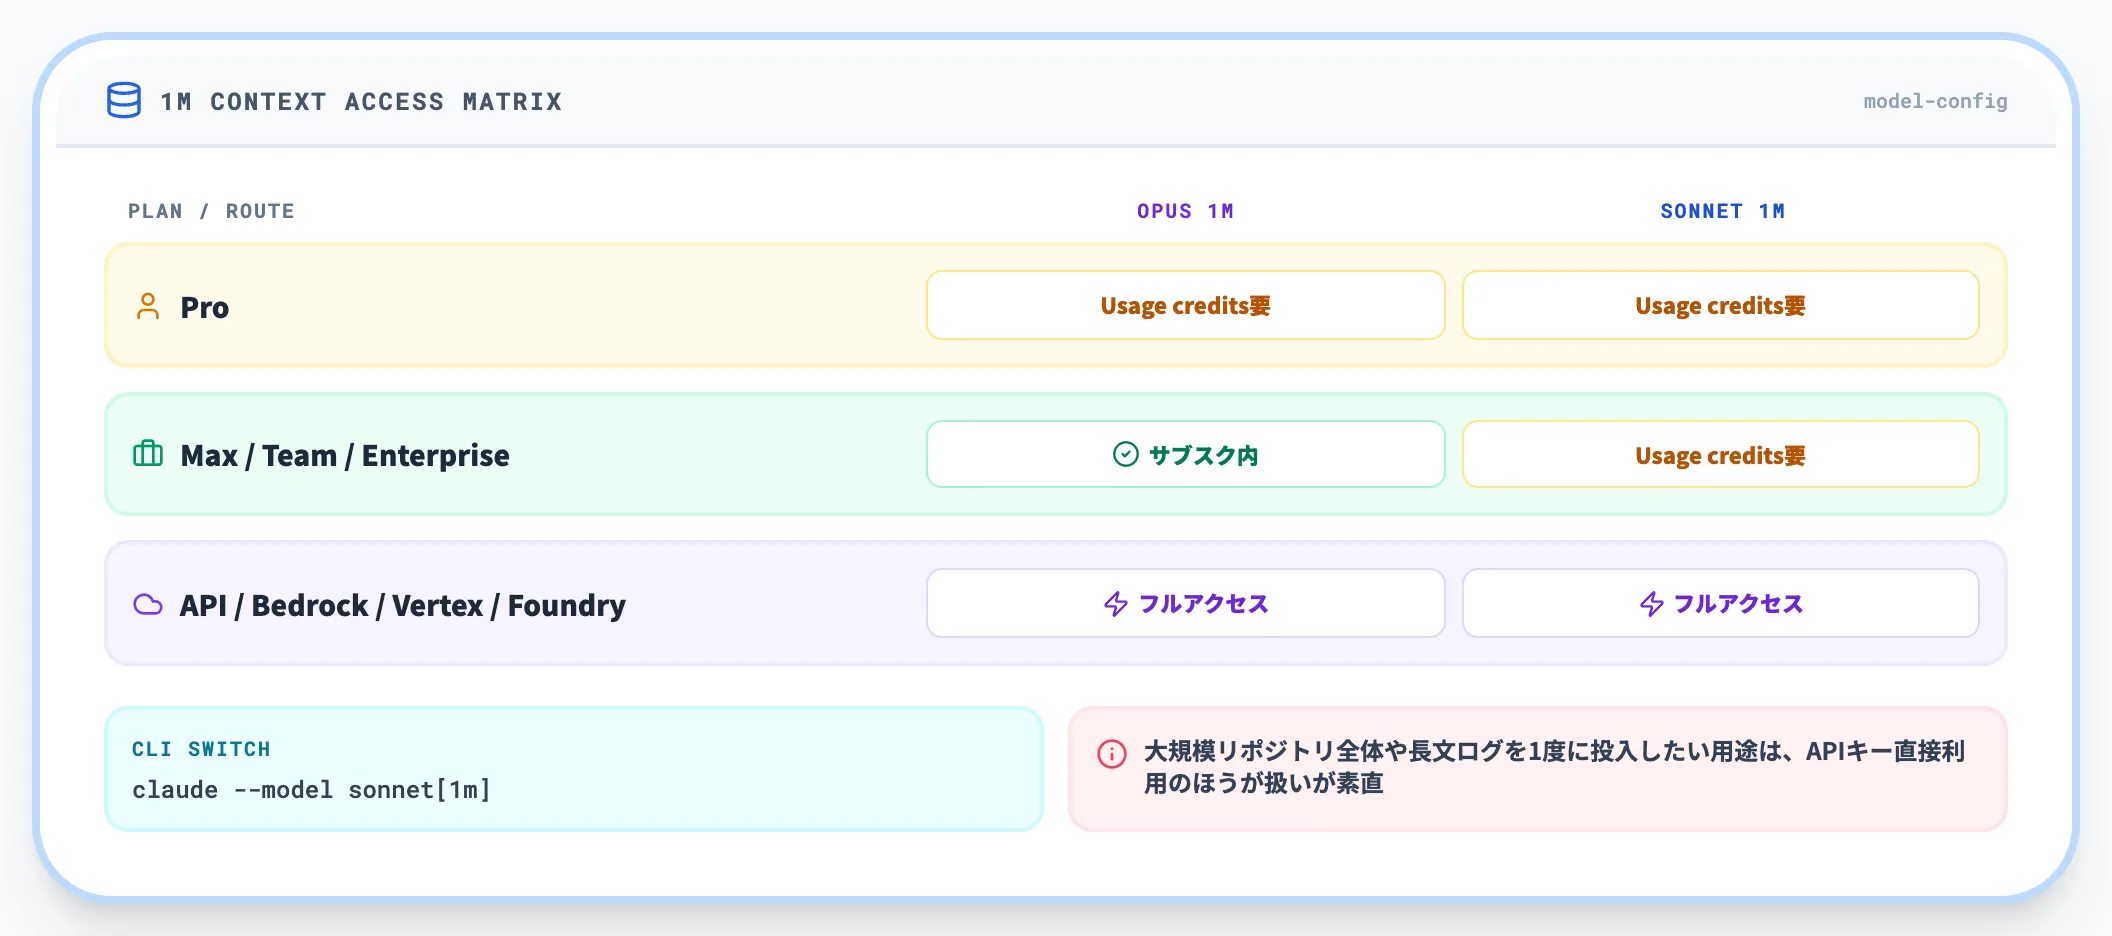Click the checkmark icon in サブスク内 badge

coord(1126,455)
